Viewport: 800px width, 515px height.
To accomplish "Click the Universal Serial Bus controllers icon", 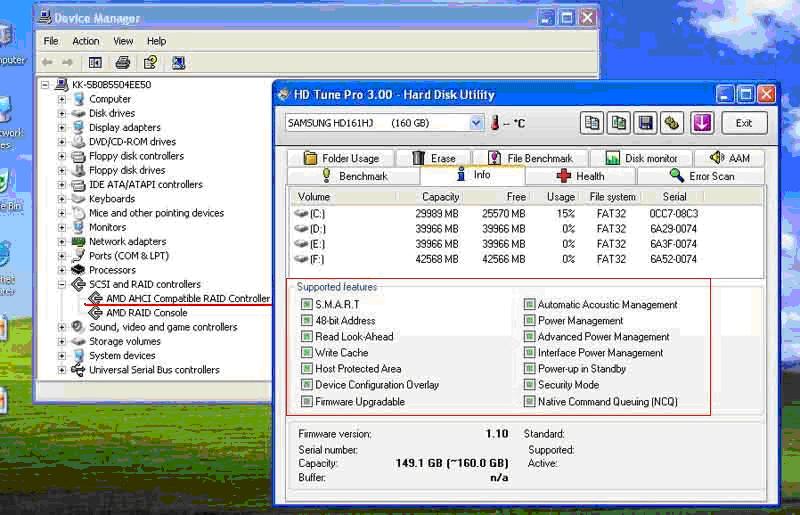I will pos(78,370).
